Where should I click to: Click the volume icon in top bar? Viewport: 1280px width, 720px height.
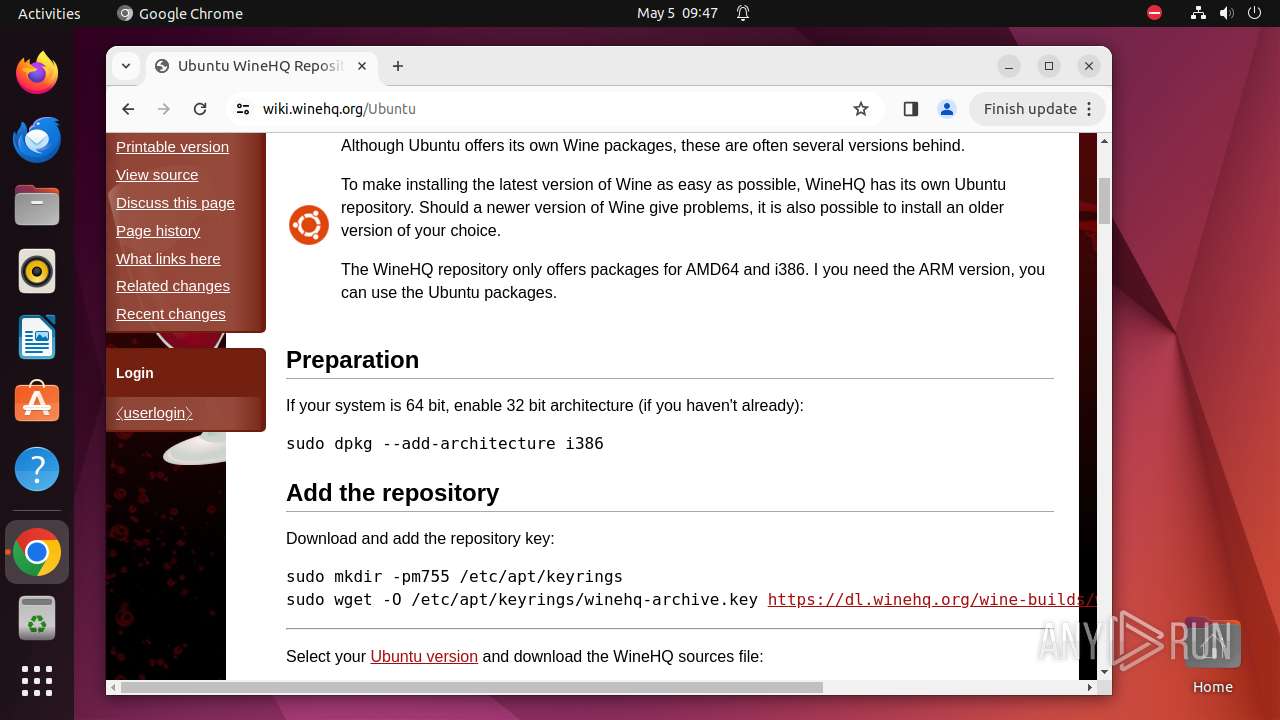pyautogui.click(x=1226, y=13)
